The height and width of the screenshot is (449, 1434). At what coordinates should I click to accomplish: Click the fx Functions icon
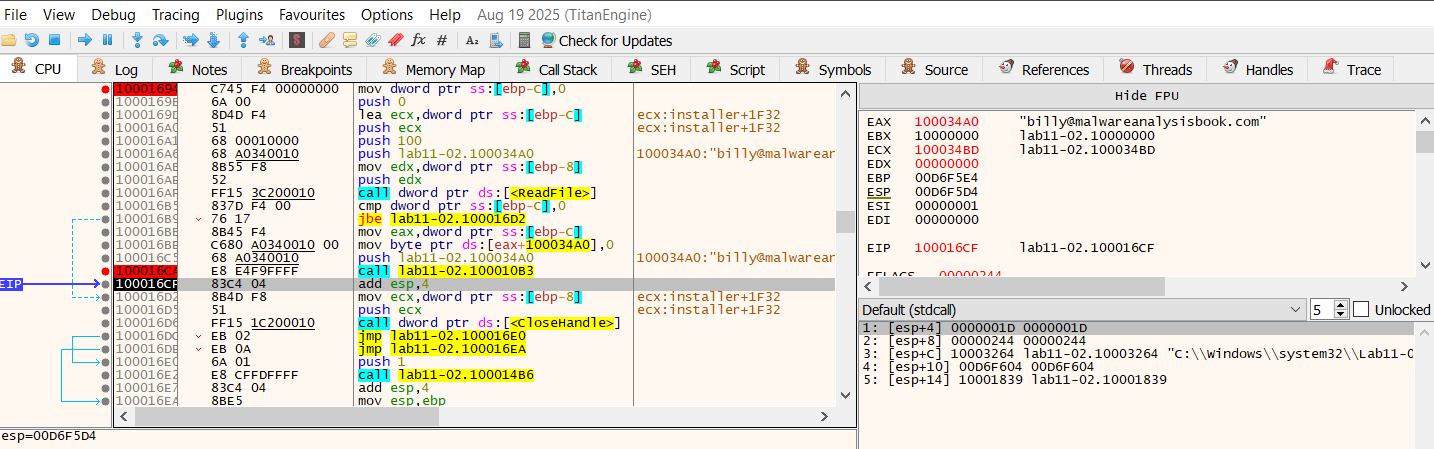(x=418, y=40)
